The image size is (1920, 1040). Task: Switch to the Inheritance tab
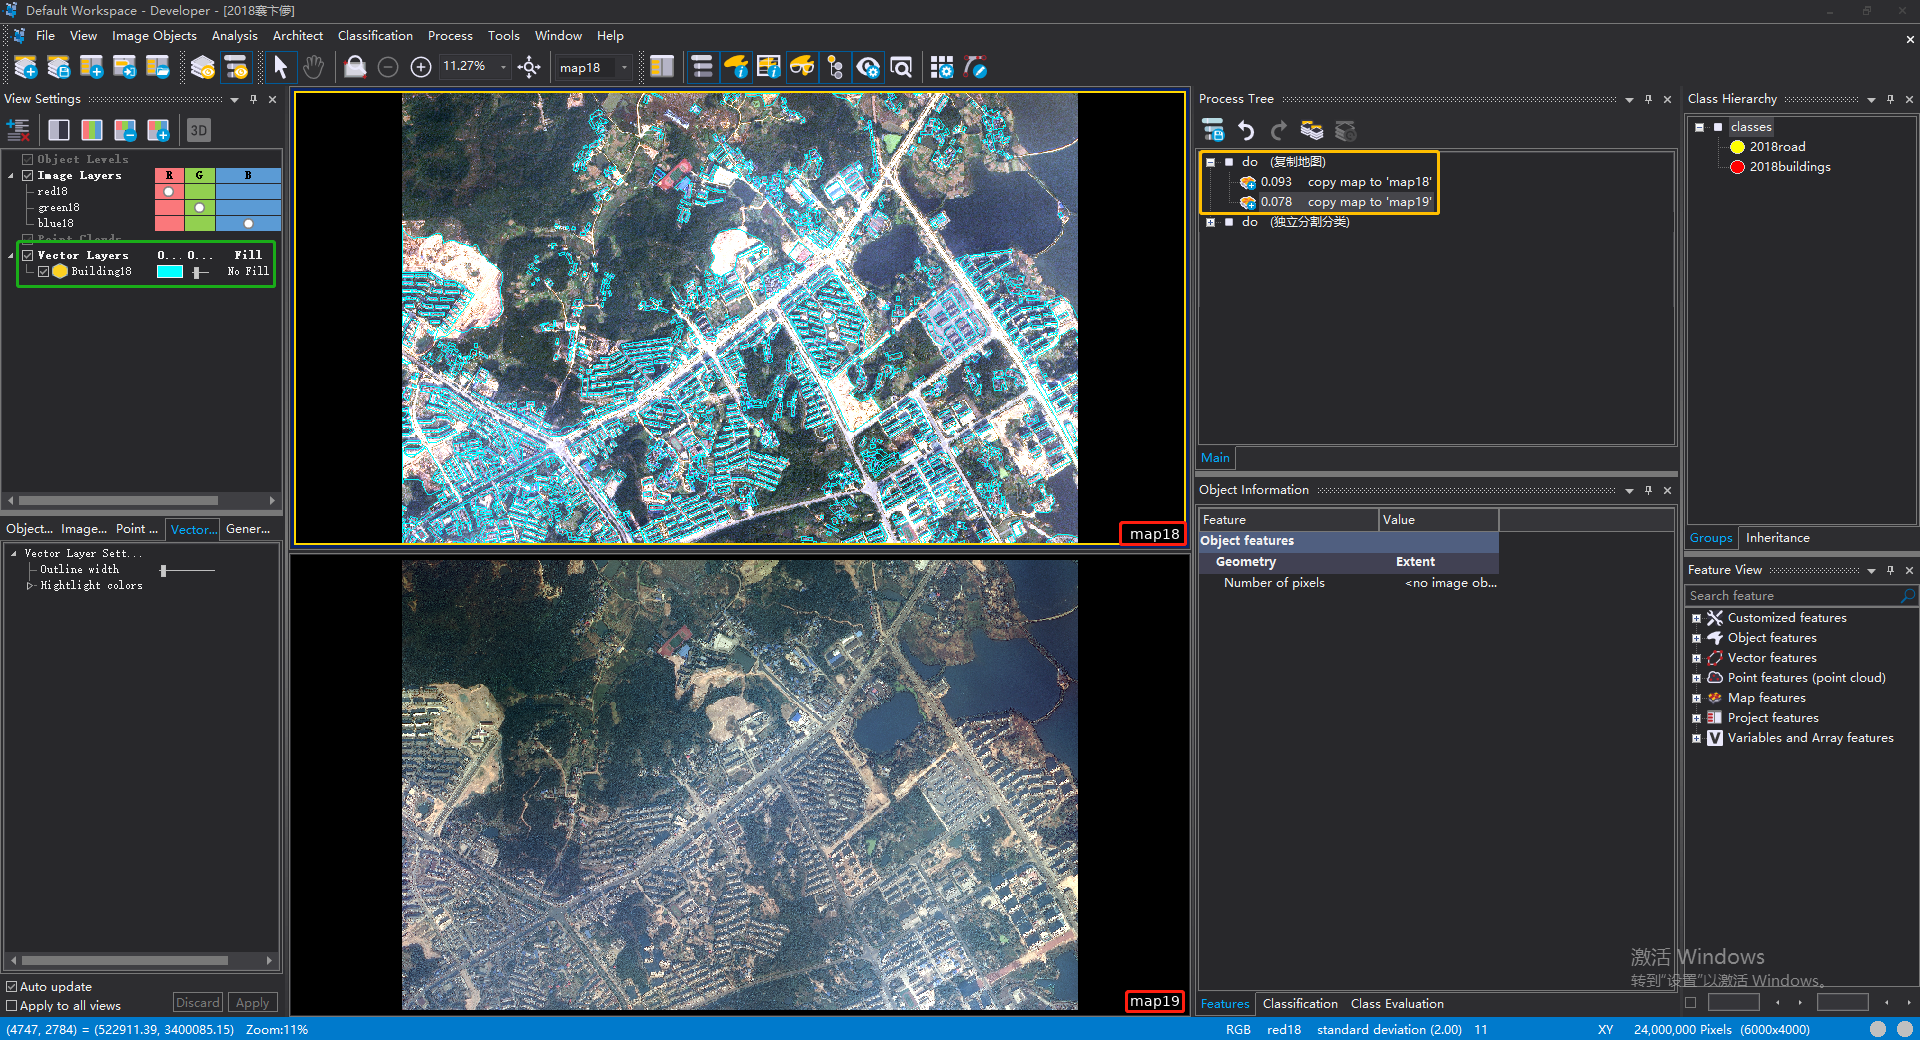(1777, 538)
